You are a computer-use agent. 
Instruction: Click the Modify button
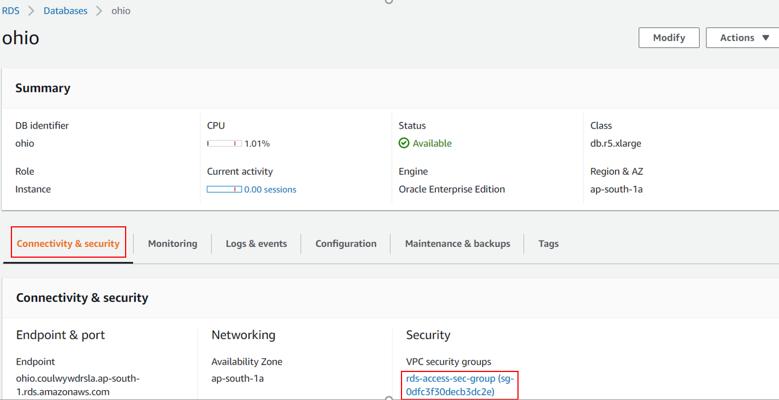pos(669,38)
